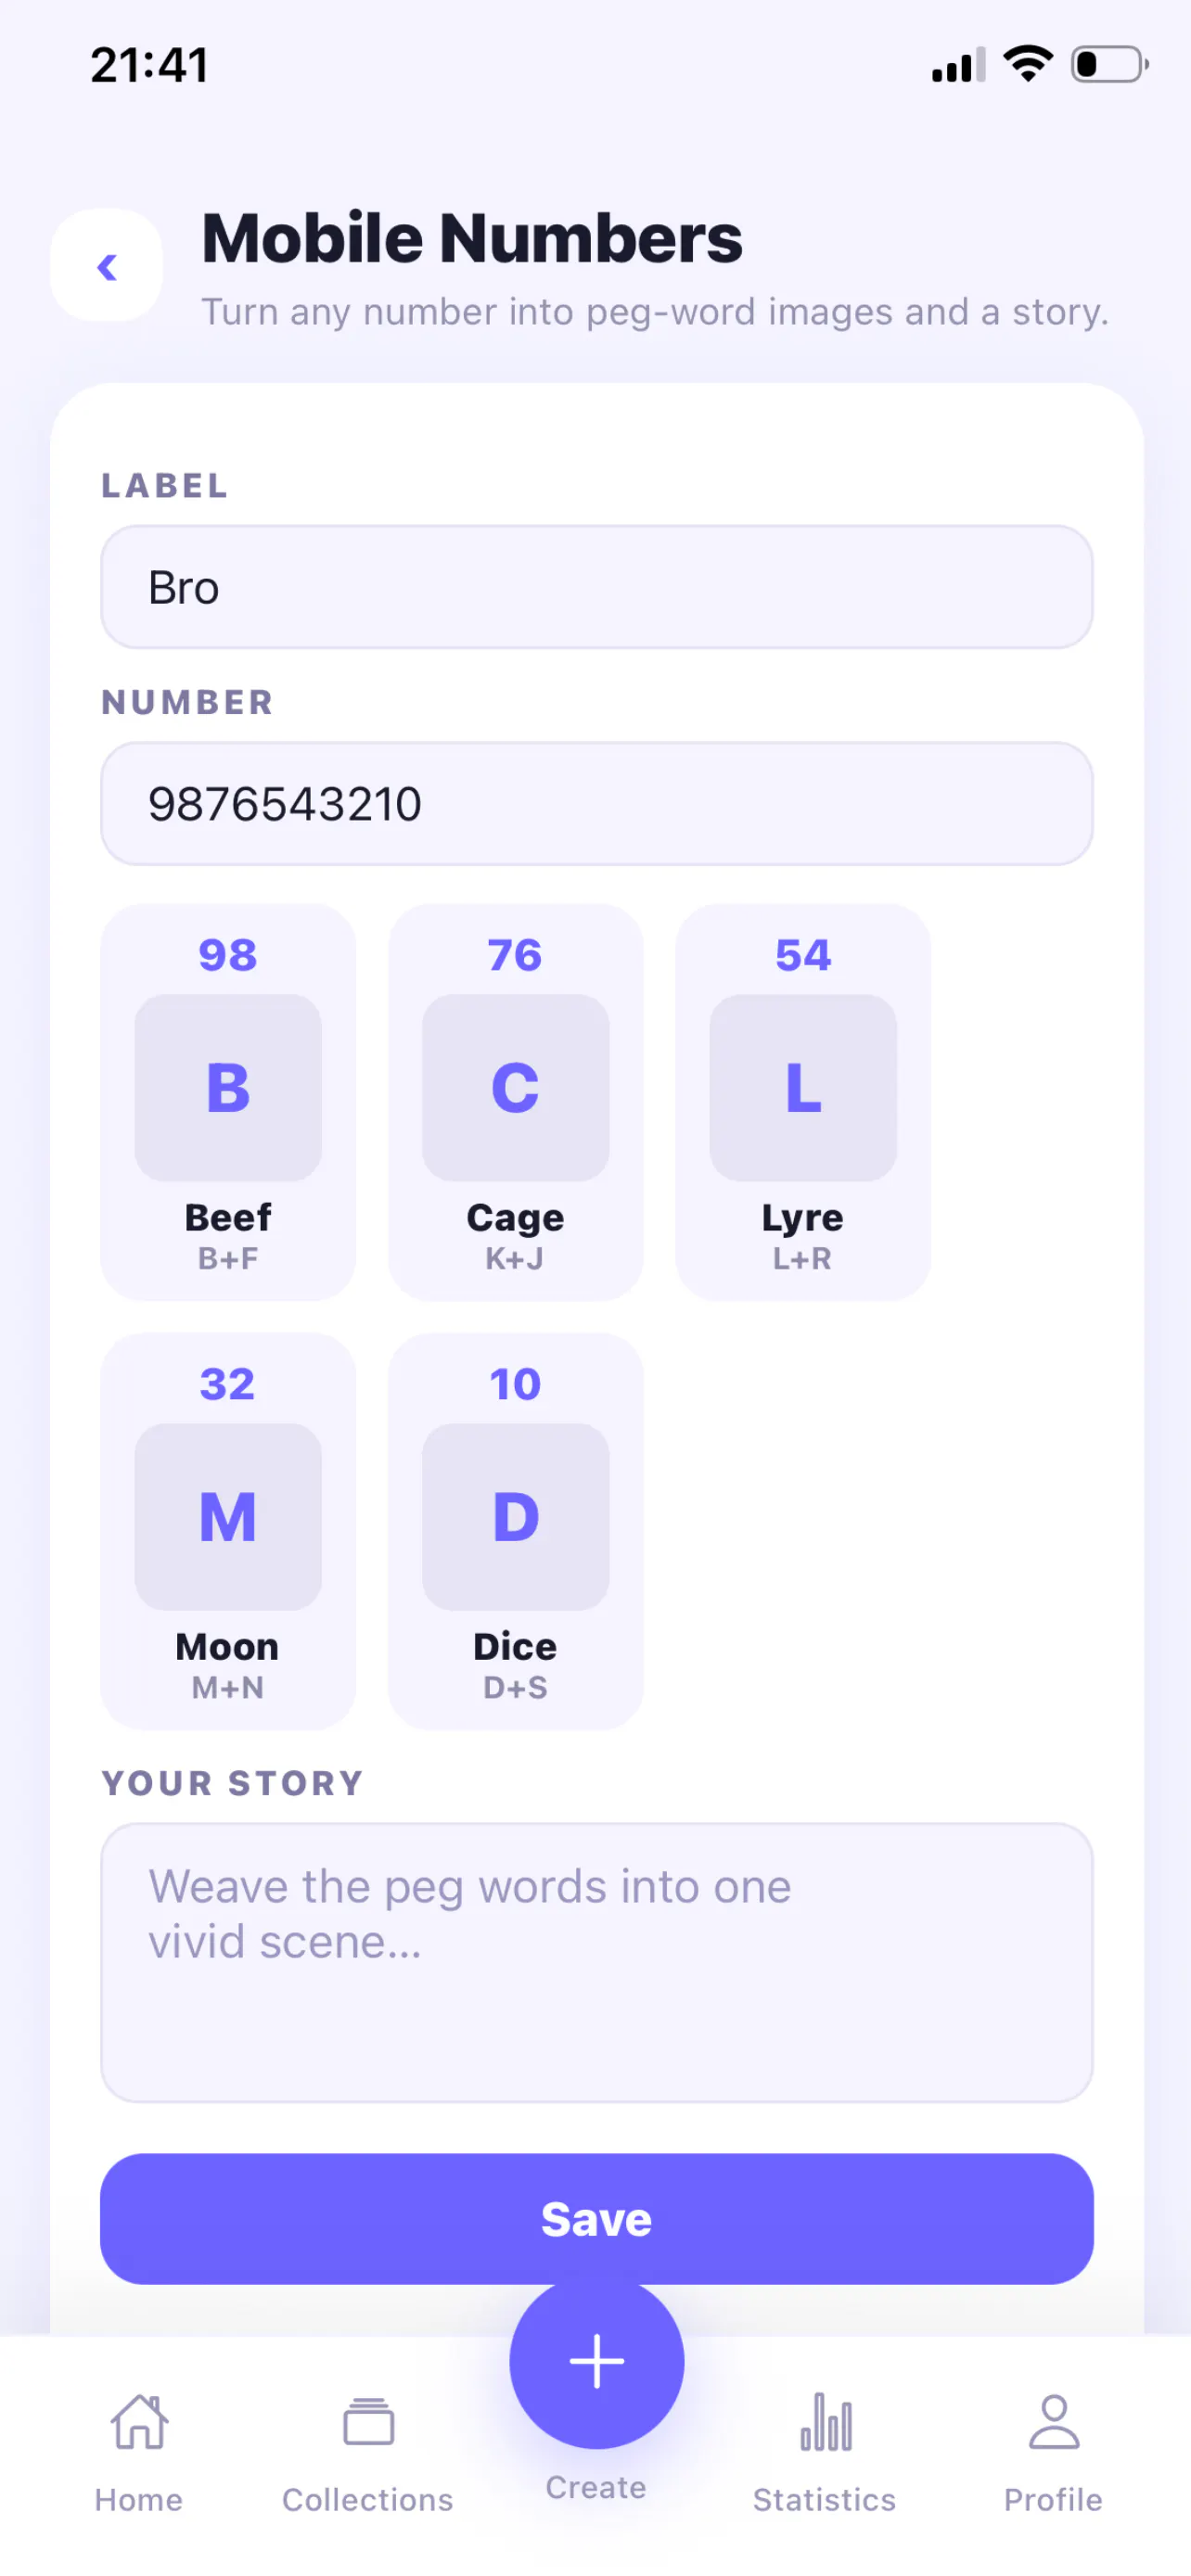
Task: Select the D tile for Dice
Action: click(516, 1516)
